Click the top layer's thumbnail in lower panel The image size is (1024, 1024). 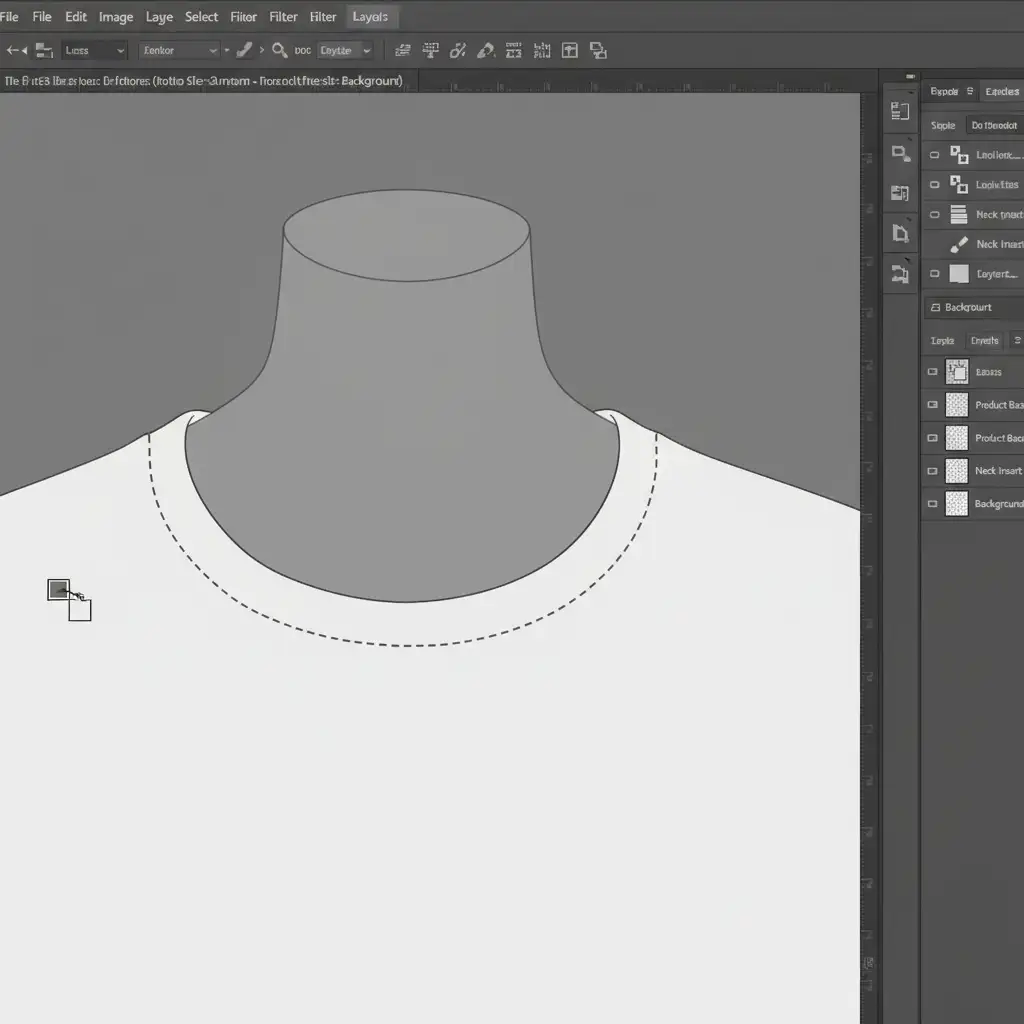coord(957,372)
